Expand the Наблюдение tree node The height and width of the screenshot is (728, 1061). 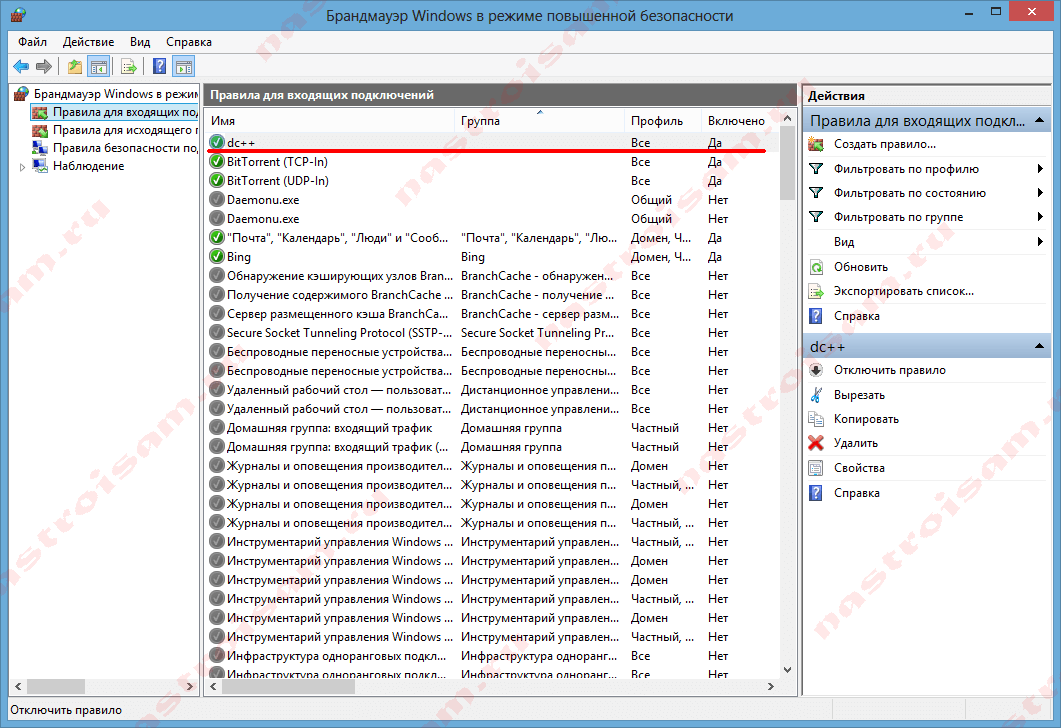click(x=23, y=166)
